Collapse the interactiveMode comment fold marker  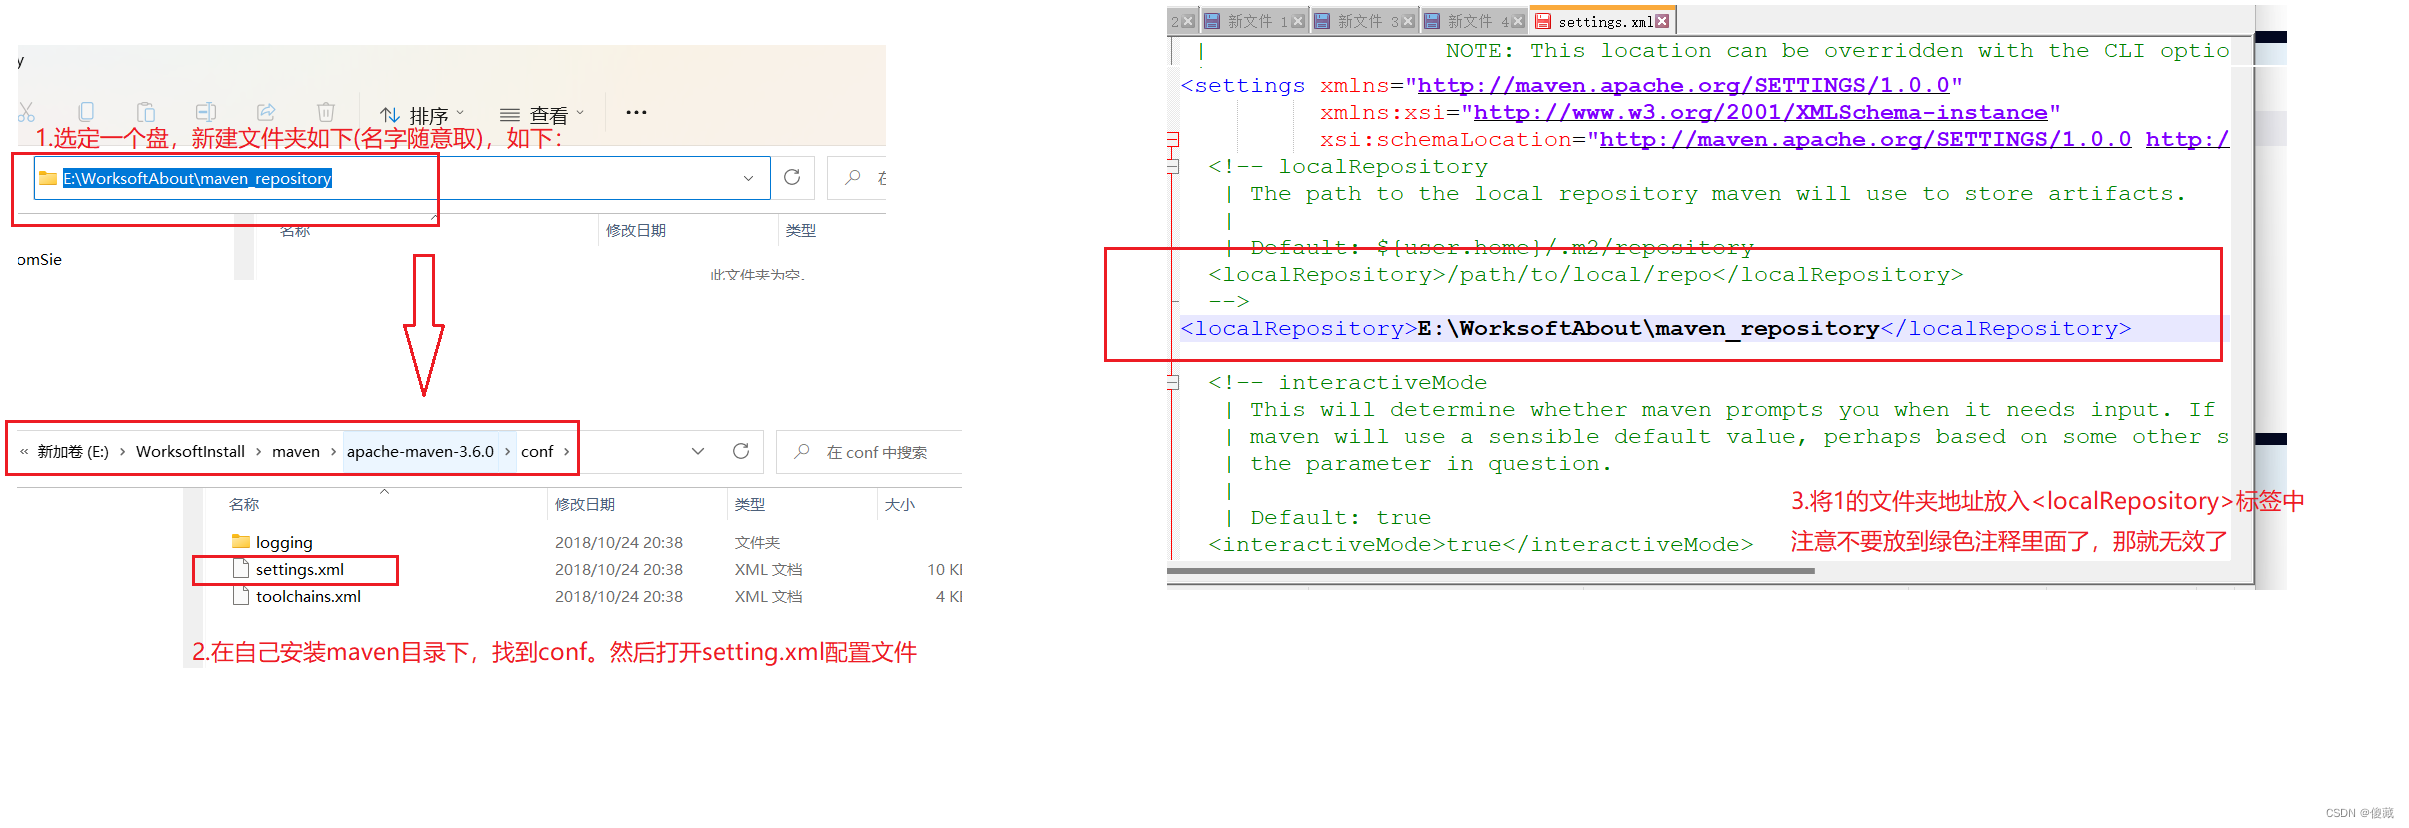1173,382
